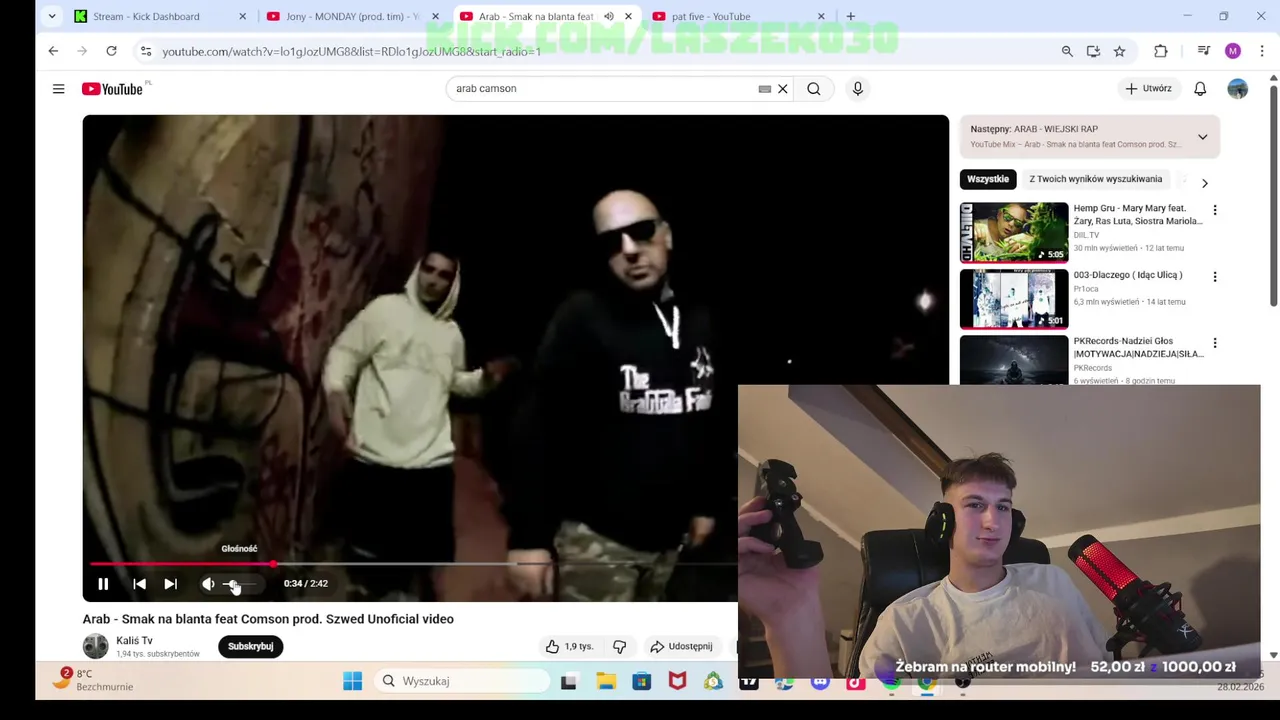The image size is (1280, 720).
Task: Click the Utwórz create button
Action: pos(1148,89)
